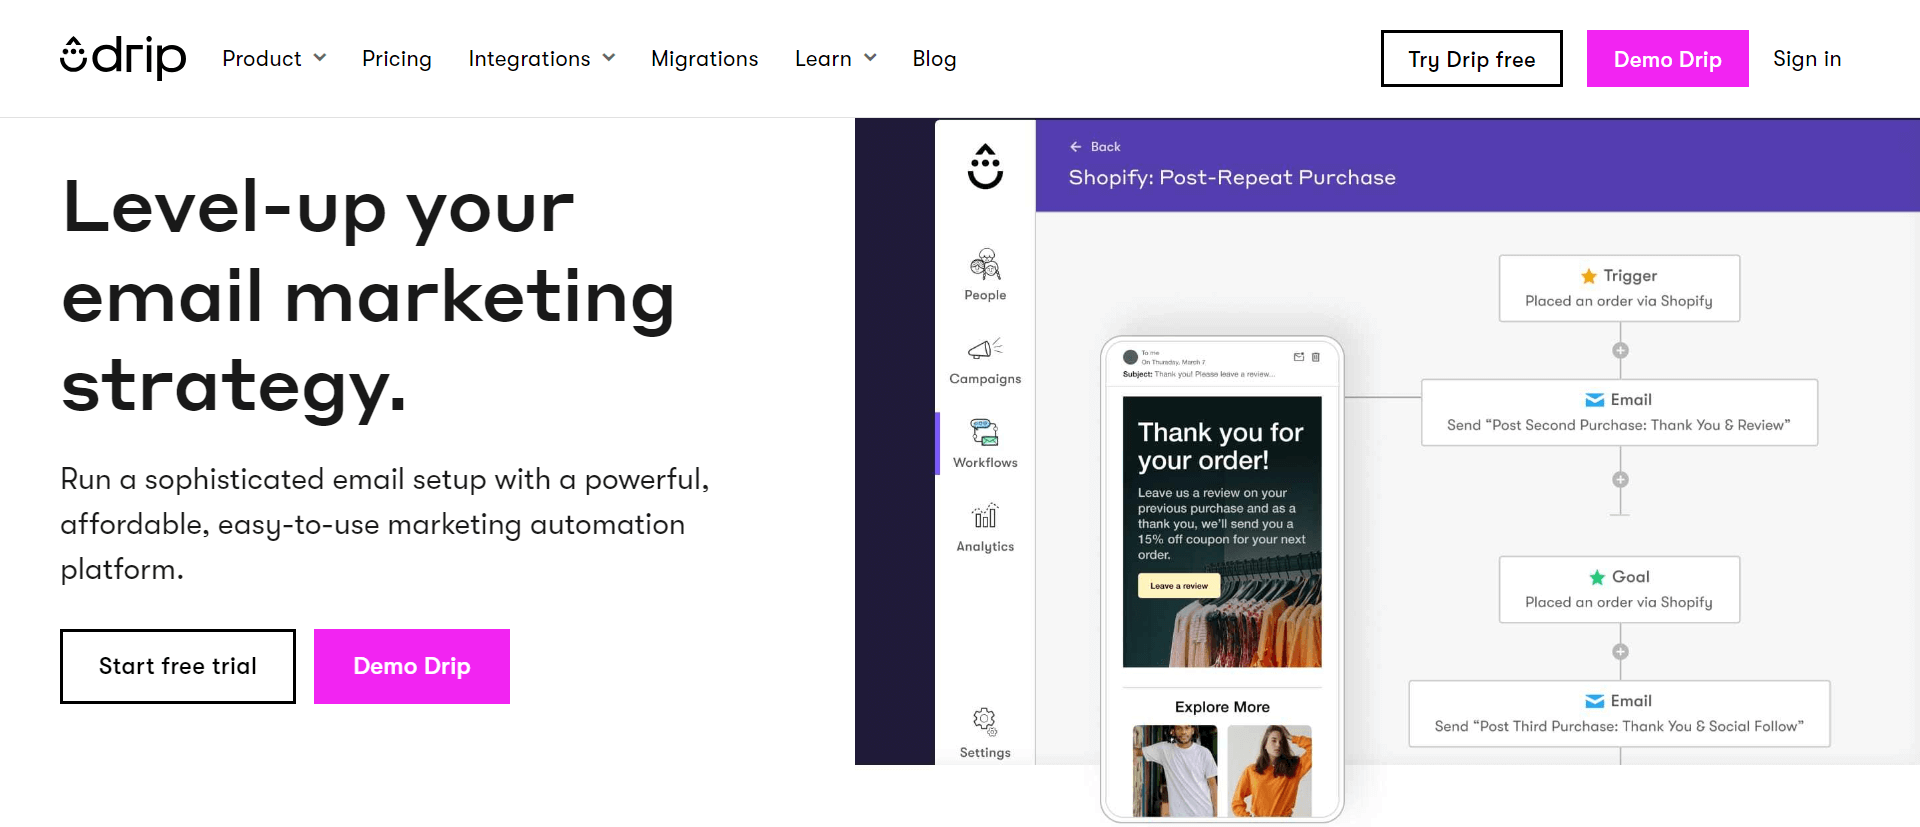This screenshot has width=1920, height=827.
Task: Expand the Product menu chevron
Action: [320, 58]
